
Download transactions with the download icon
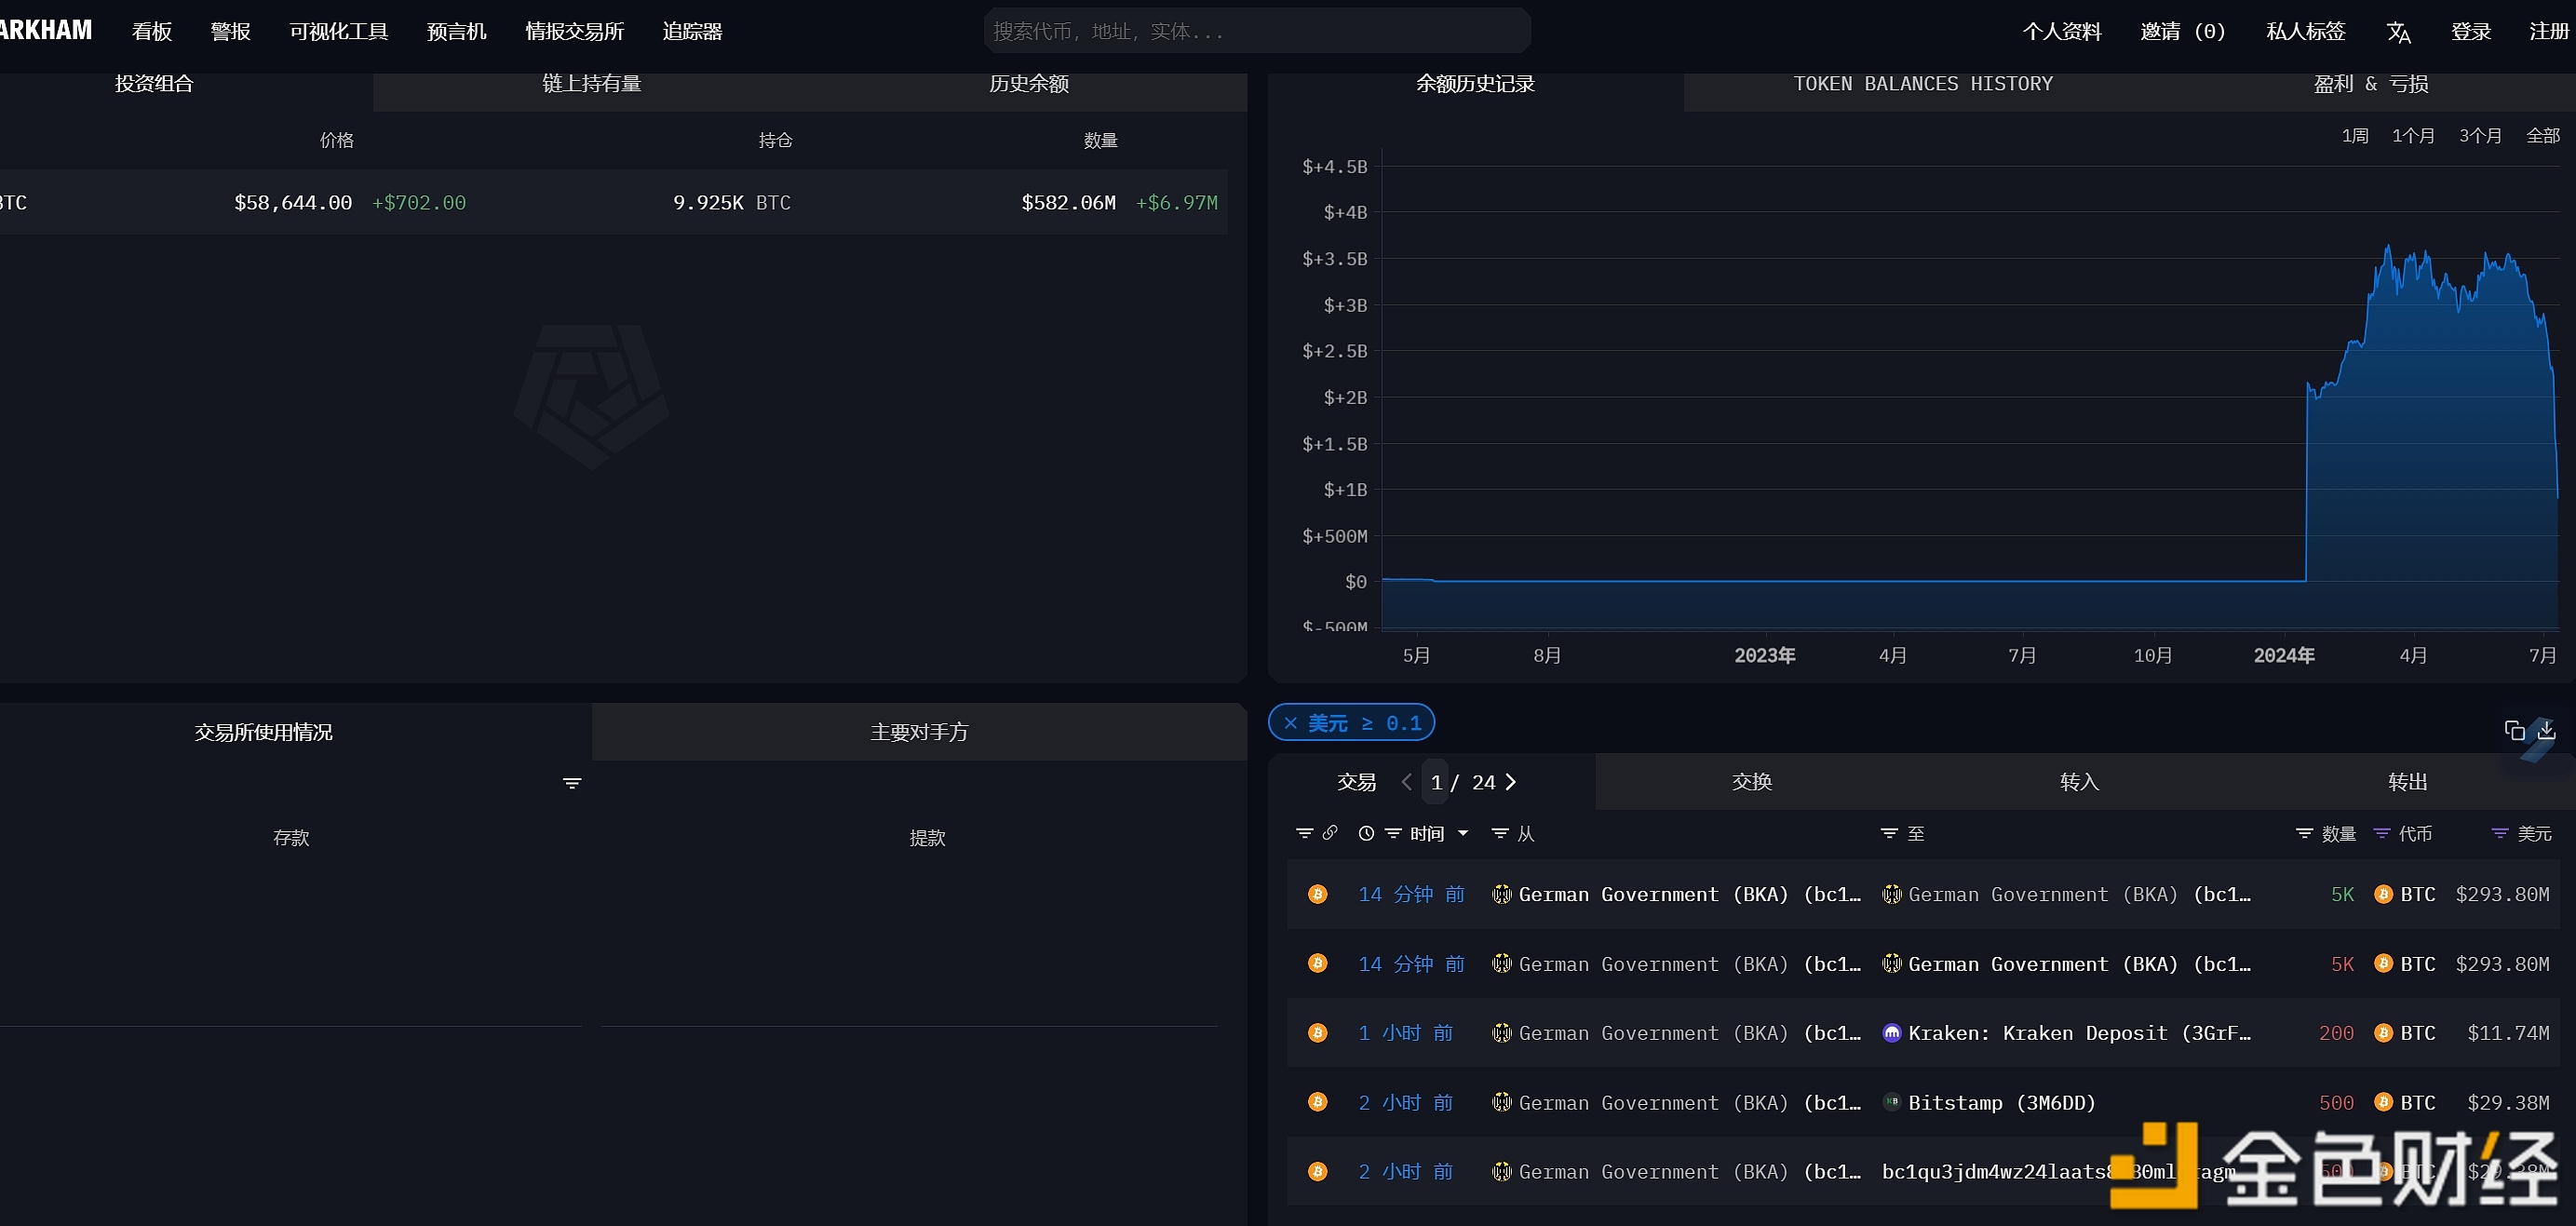click(2546, 730)
